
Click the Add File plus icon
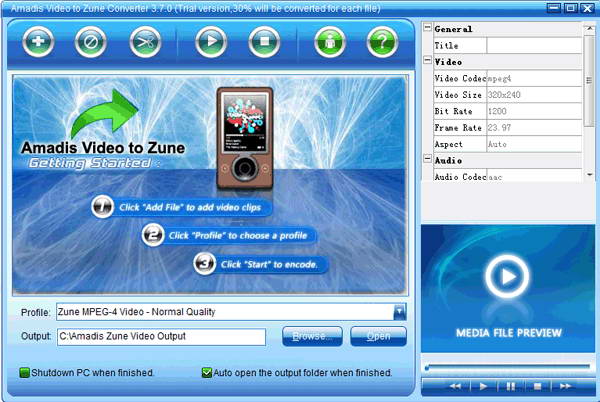click(x=38, y=41)
